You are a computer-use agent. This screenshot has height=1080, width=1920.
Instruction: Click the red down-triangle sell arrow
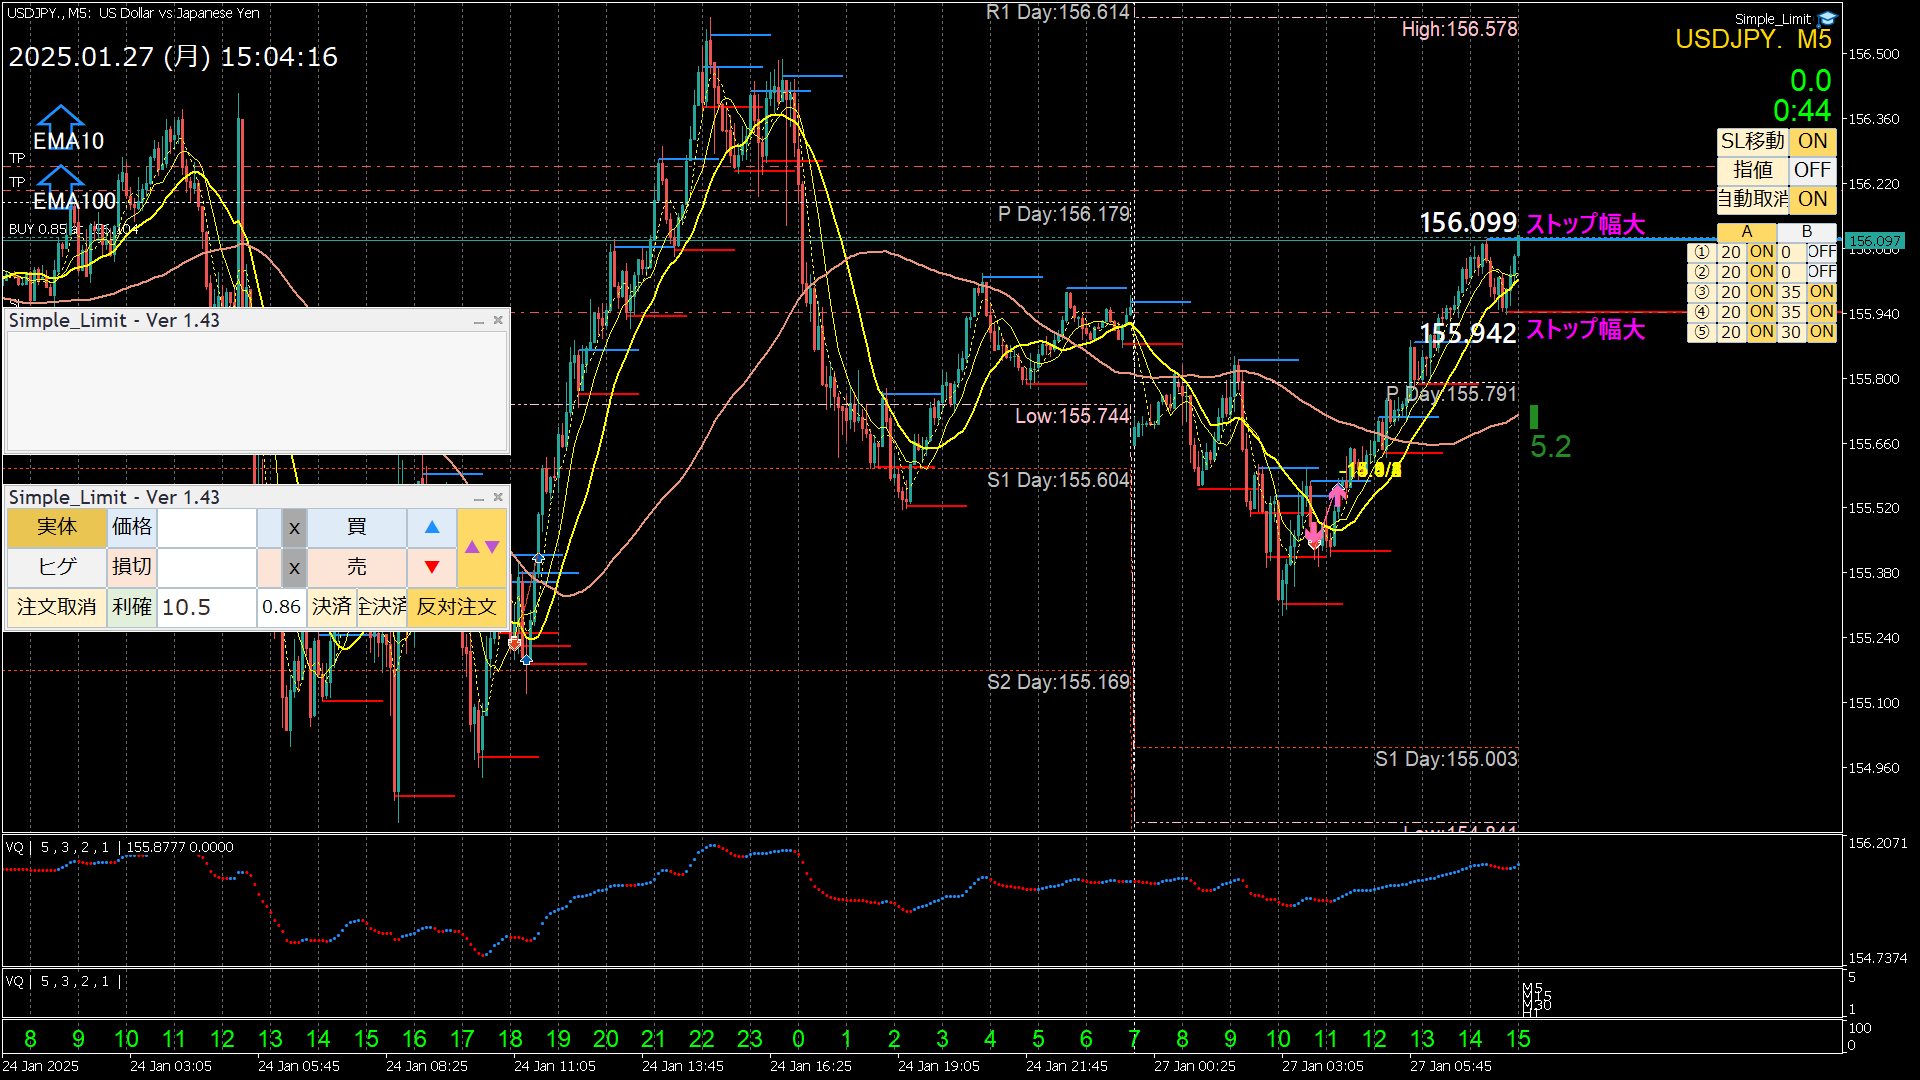(432, 567)
